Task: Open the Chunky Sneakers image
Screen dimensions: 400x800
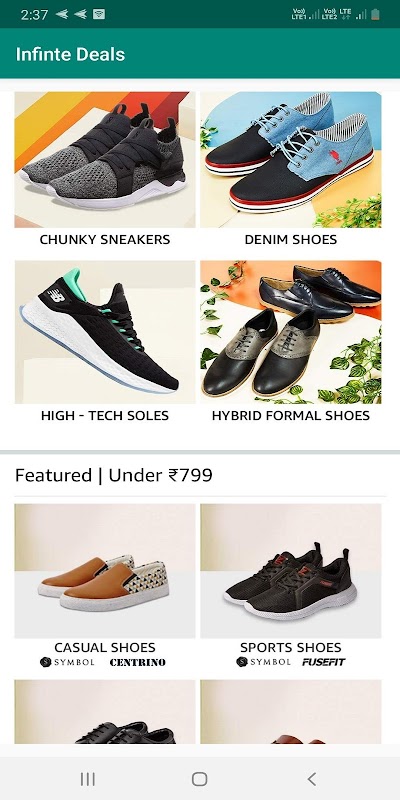Action: click(x=105, y=160)
